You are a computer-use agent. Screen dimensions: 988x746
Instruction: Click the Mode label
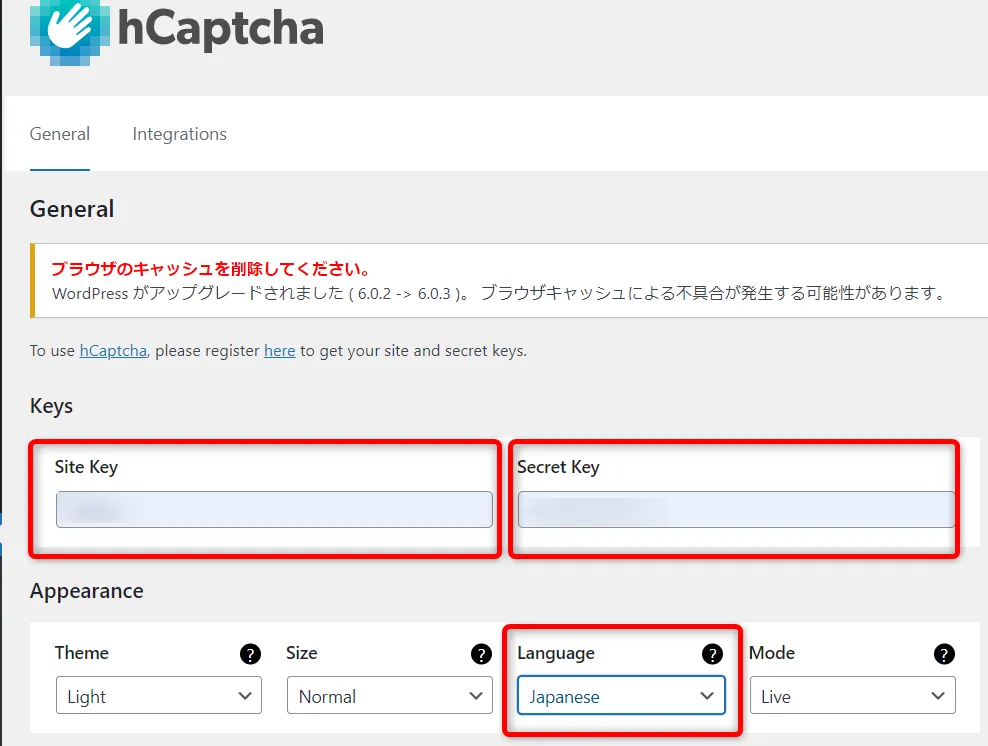[x=771, y=653]
